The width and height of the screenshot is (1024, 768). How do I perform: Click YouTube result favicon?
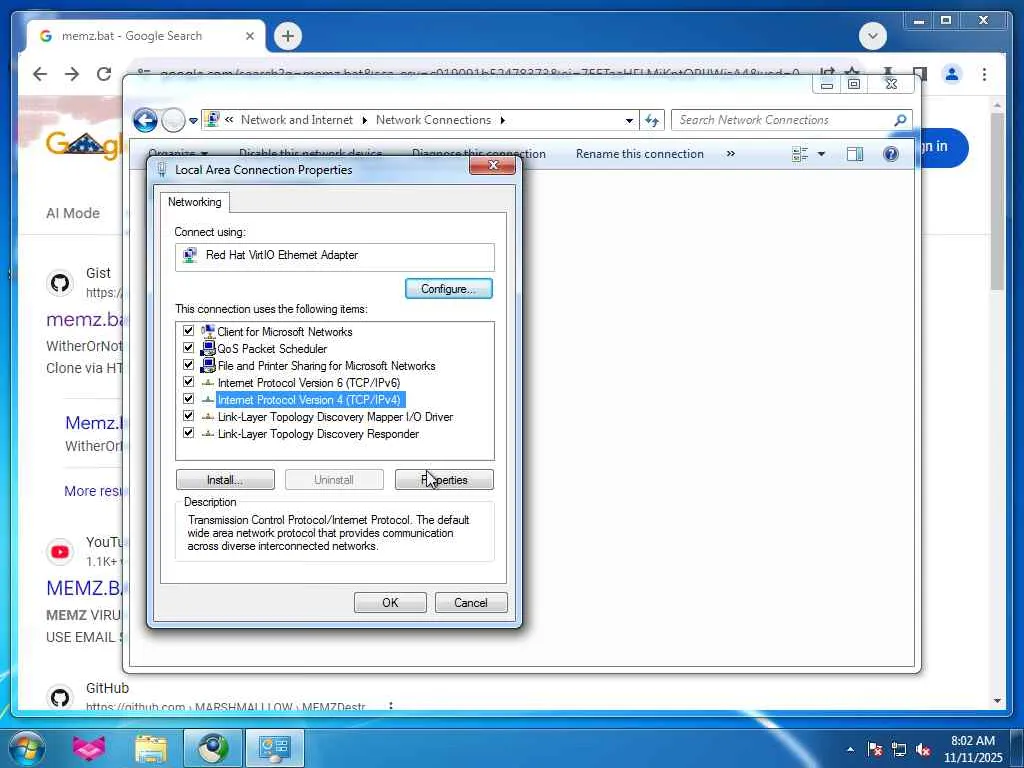(x=60, y=552)
